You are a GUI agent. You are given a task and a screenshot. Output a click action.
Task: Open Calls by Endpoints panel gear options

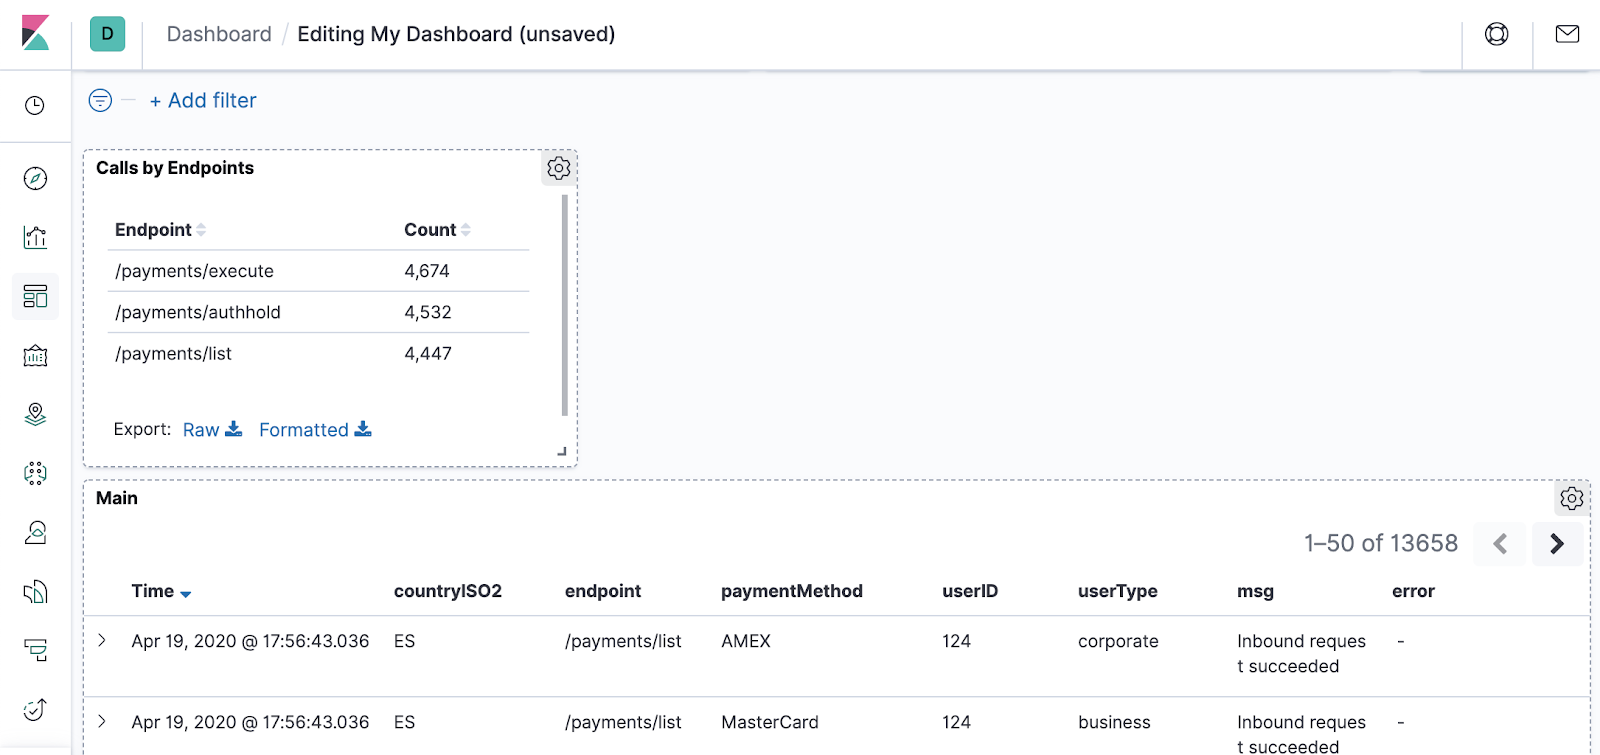tap(559, 168)
